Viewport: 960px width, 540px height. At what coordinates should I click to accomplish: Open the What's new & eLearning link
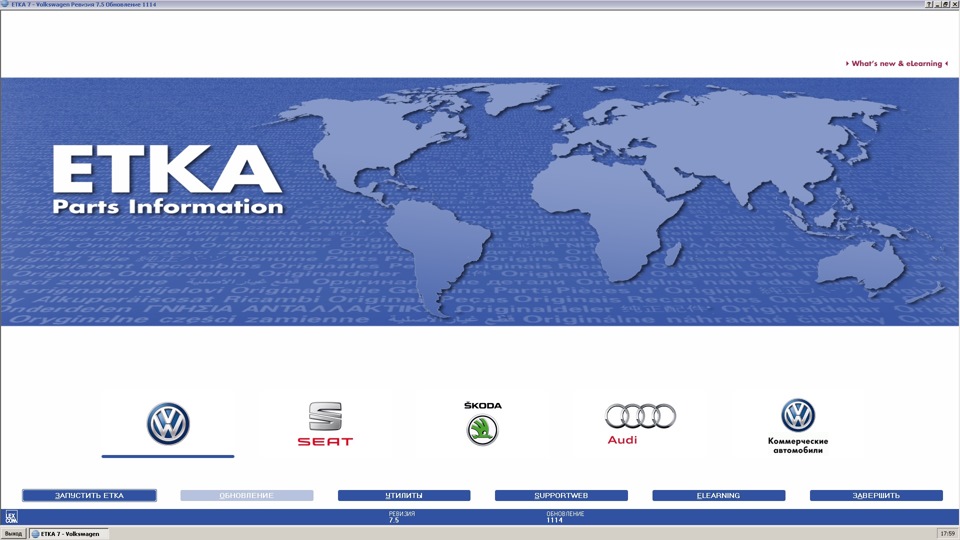pos(897,63)
